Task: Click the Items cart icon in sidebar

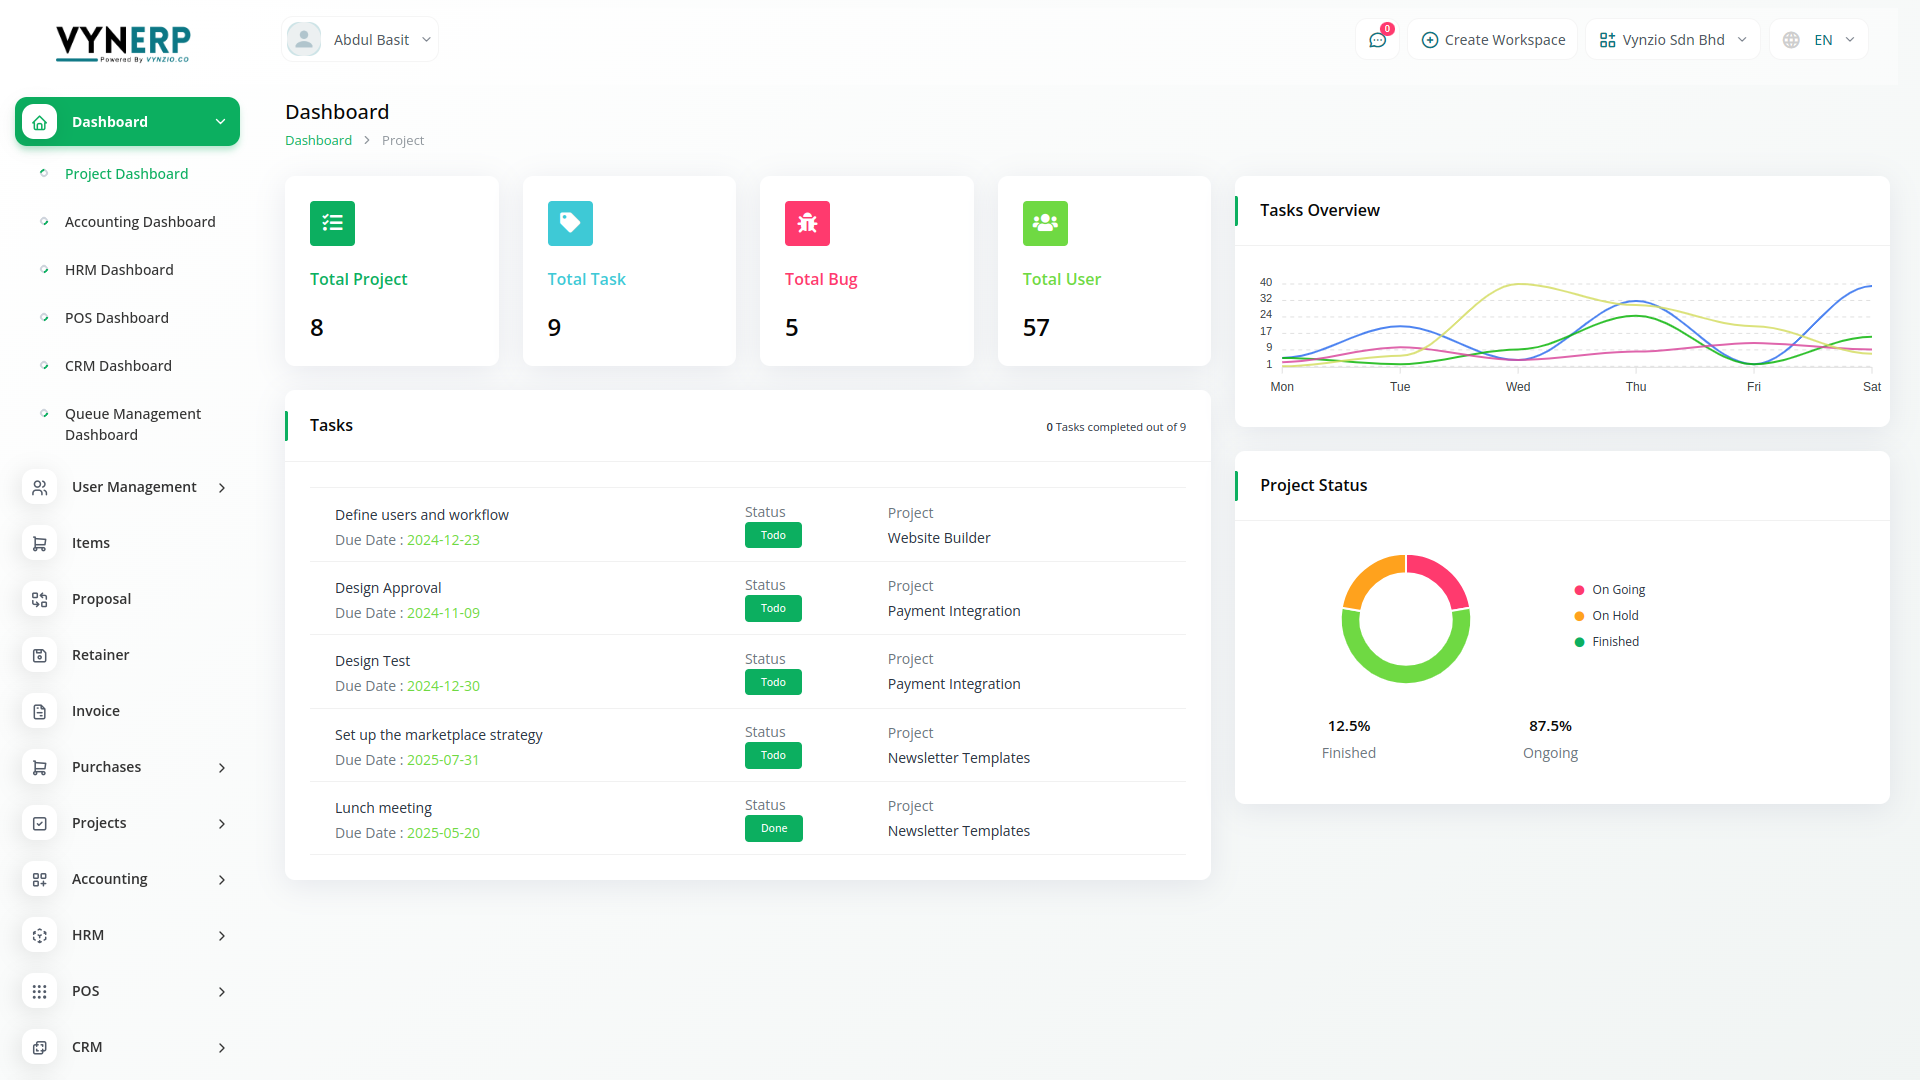Action: coord(40,543)
